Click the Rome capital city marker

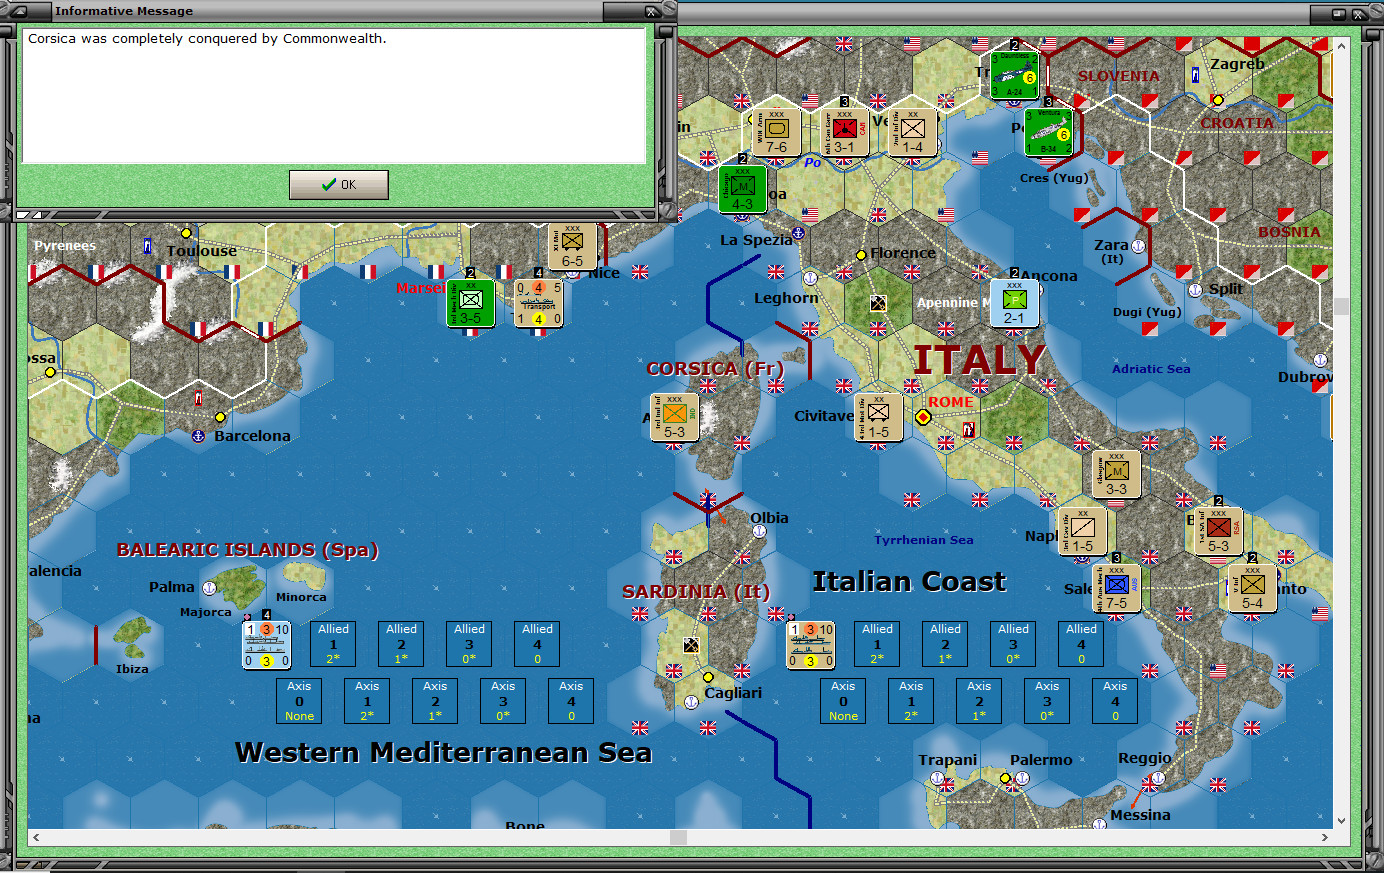coord(923,417)
